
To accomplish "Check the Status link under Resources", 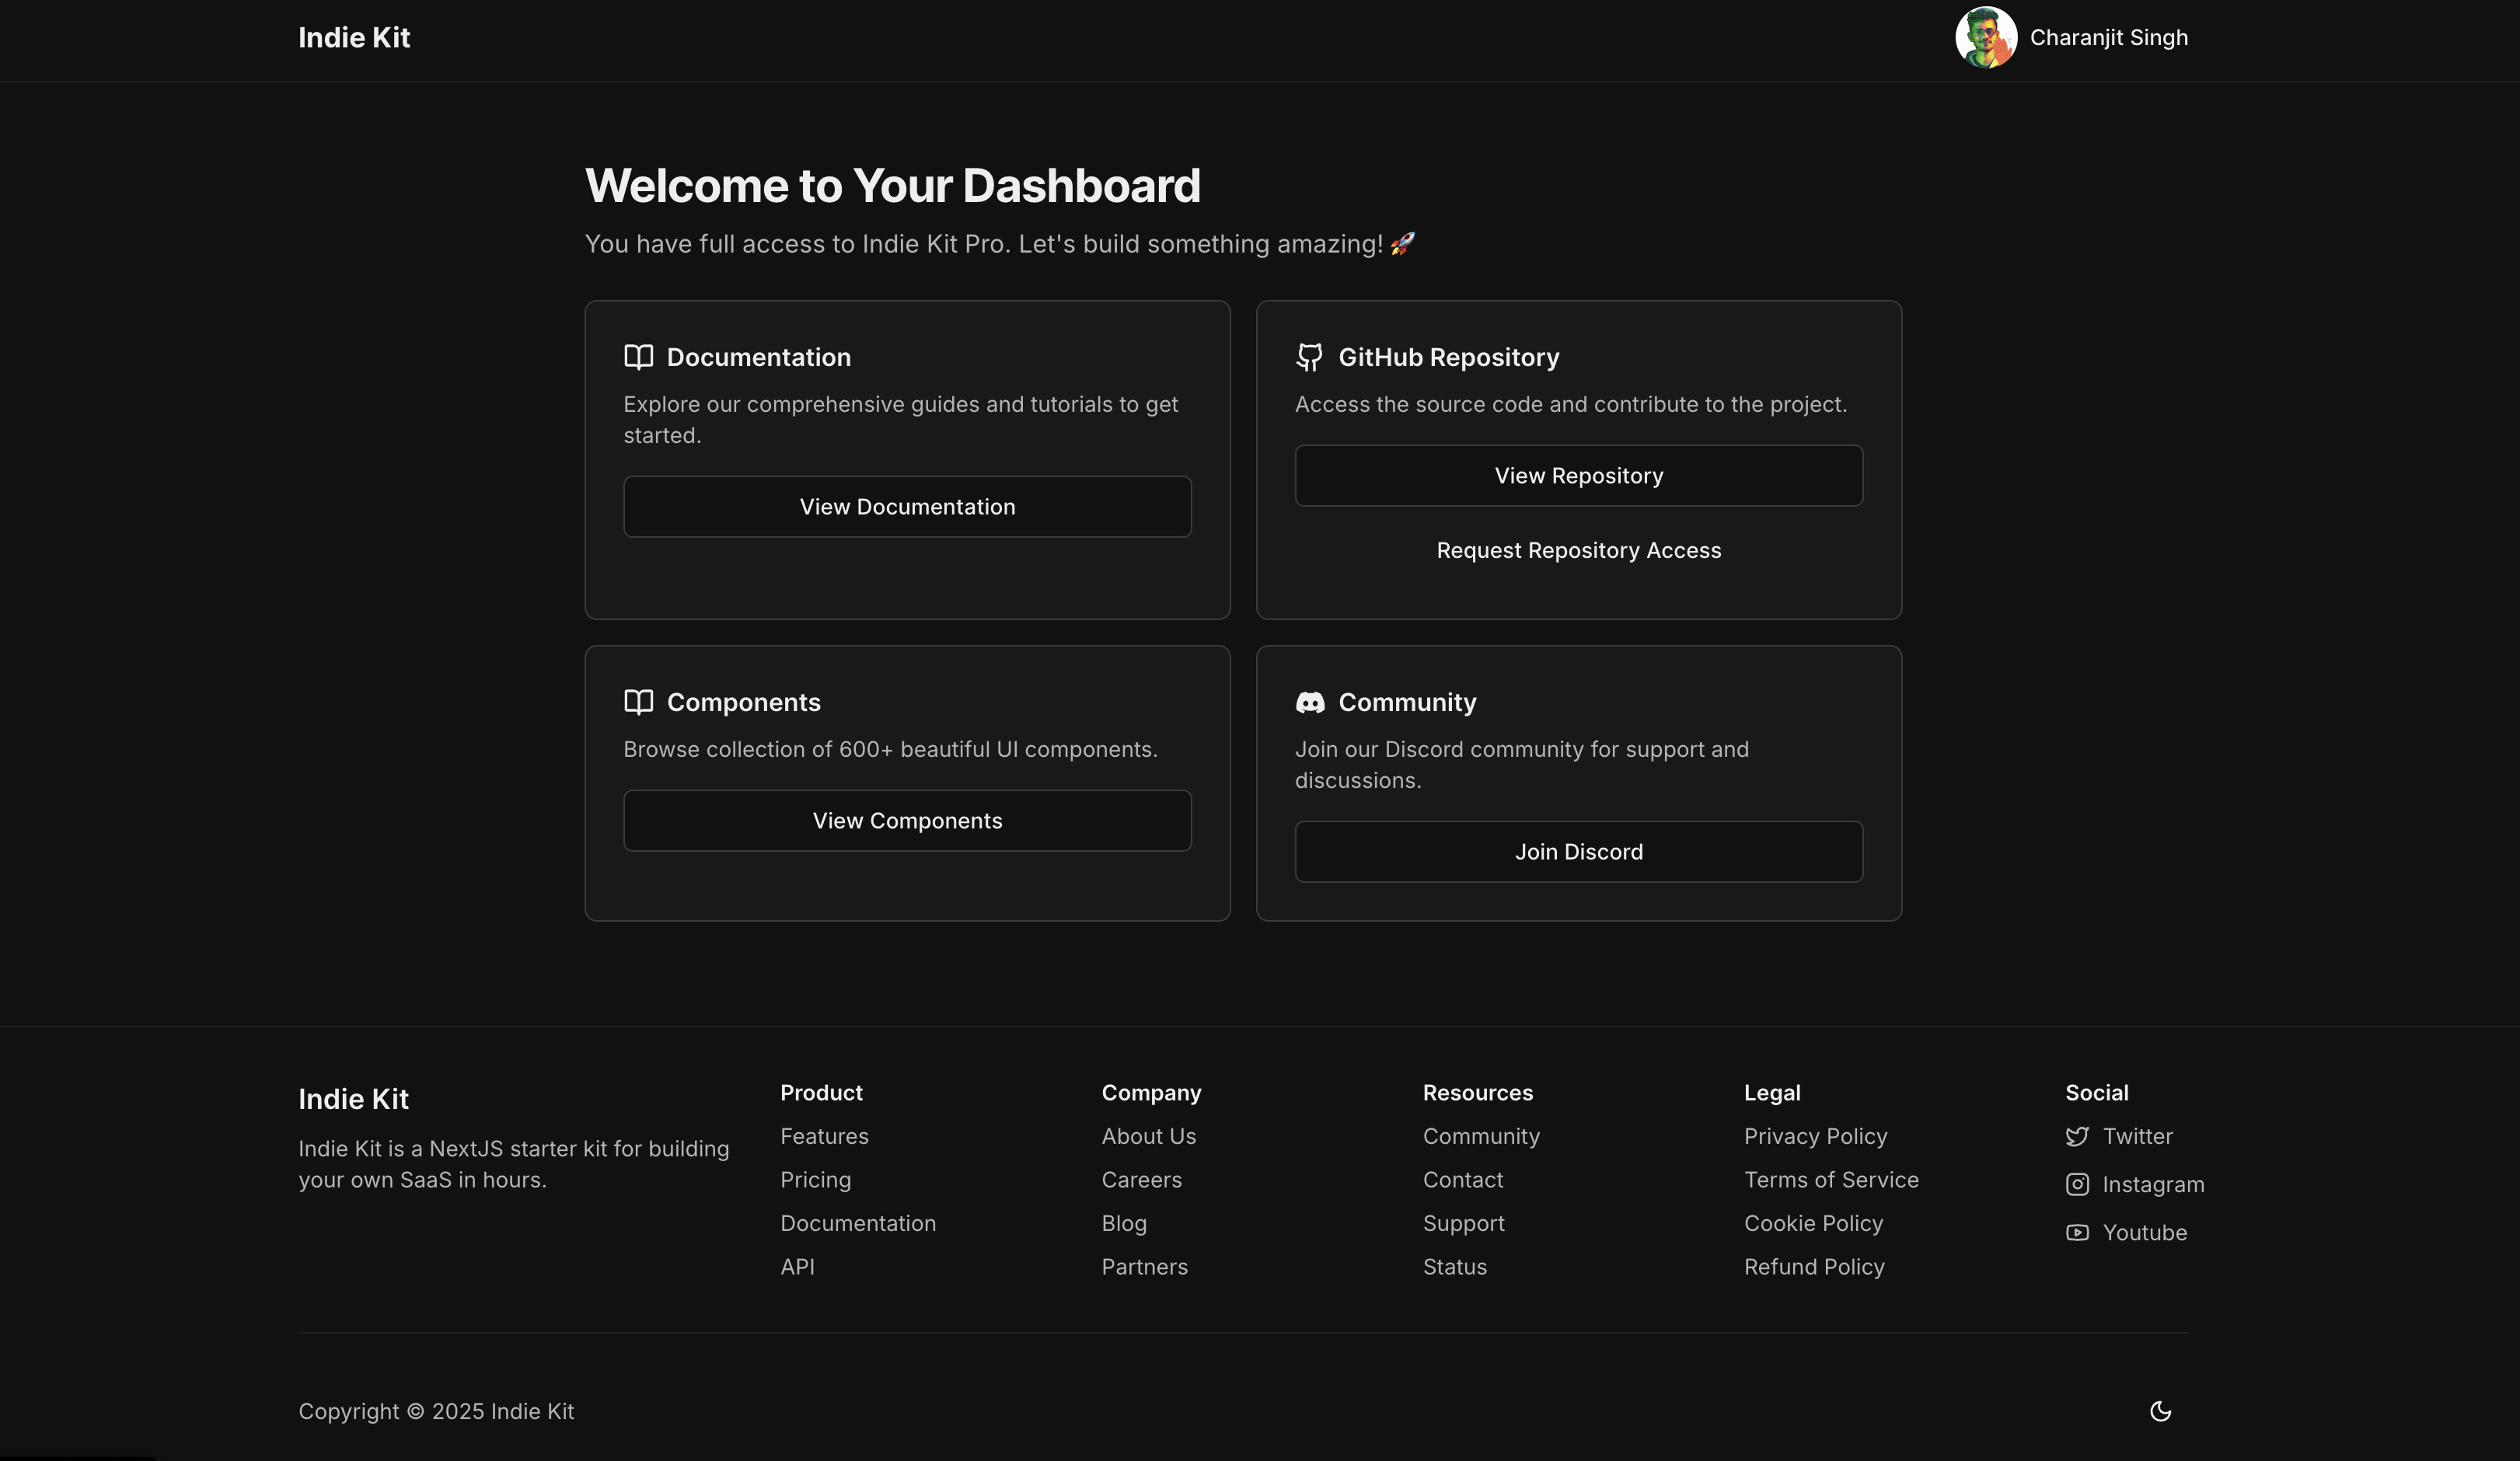I will pos(1454,1267).
